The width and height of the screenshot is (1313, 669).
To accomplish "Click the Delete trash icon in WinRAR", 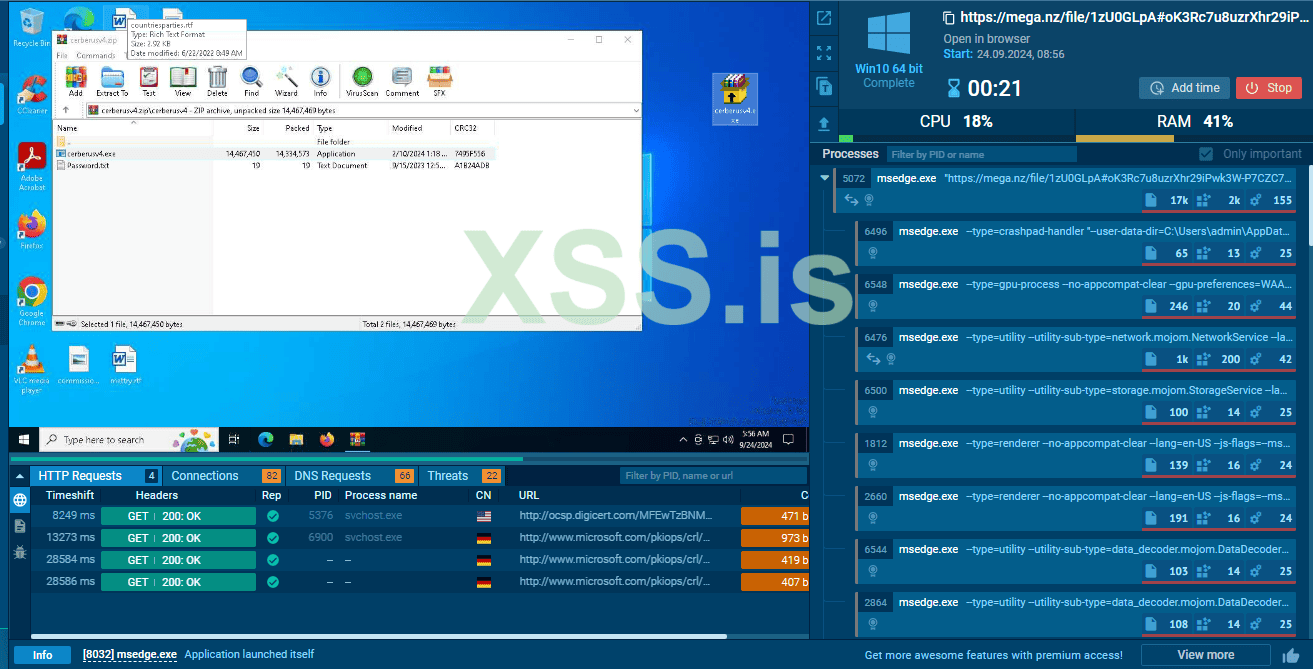I will 217,80.
